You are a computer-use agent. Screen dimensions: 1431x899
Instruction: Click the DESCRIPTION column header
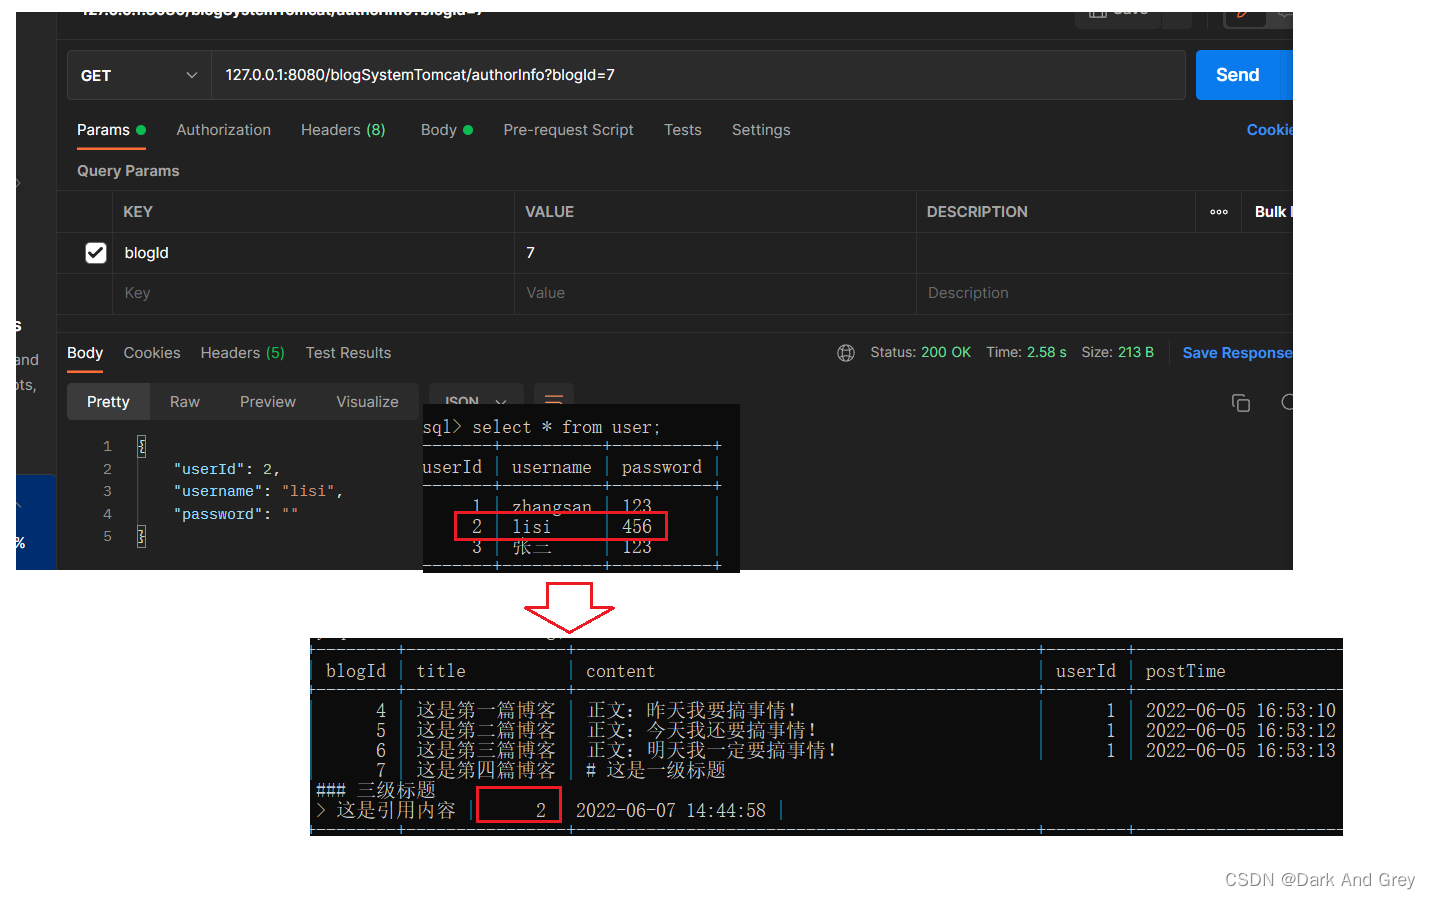(x=977, y=212)
